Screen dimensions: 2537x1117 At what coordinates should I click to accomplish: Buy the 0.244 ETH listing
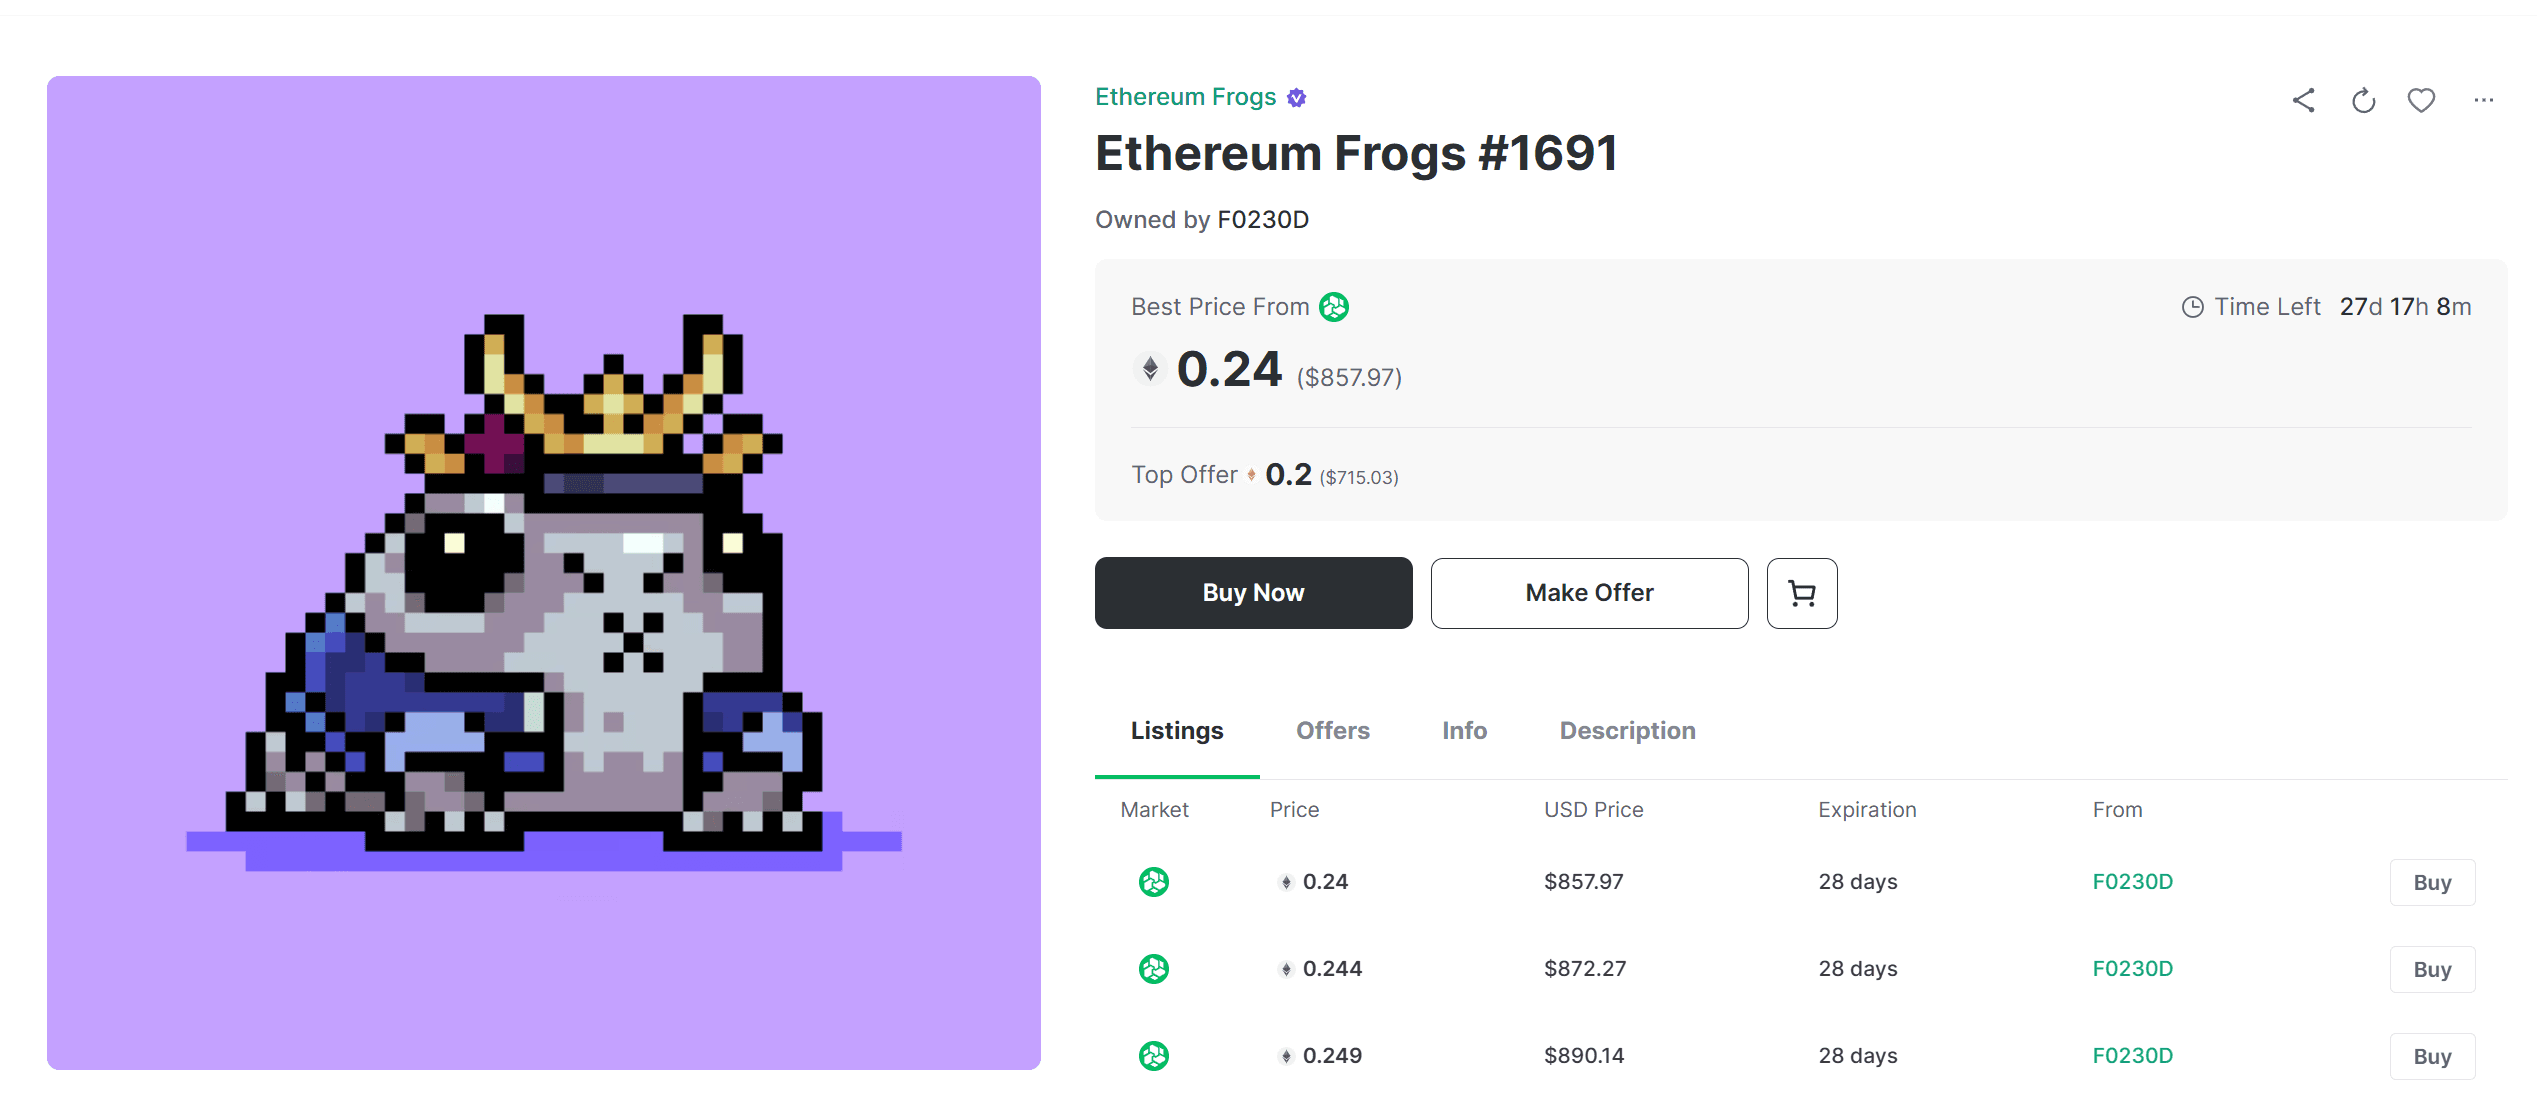(x=2432, y=970)
